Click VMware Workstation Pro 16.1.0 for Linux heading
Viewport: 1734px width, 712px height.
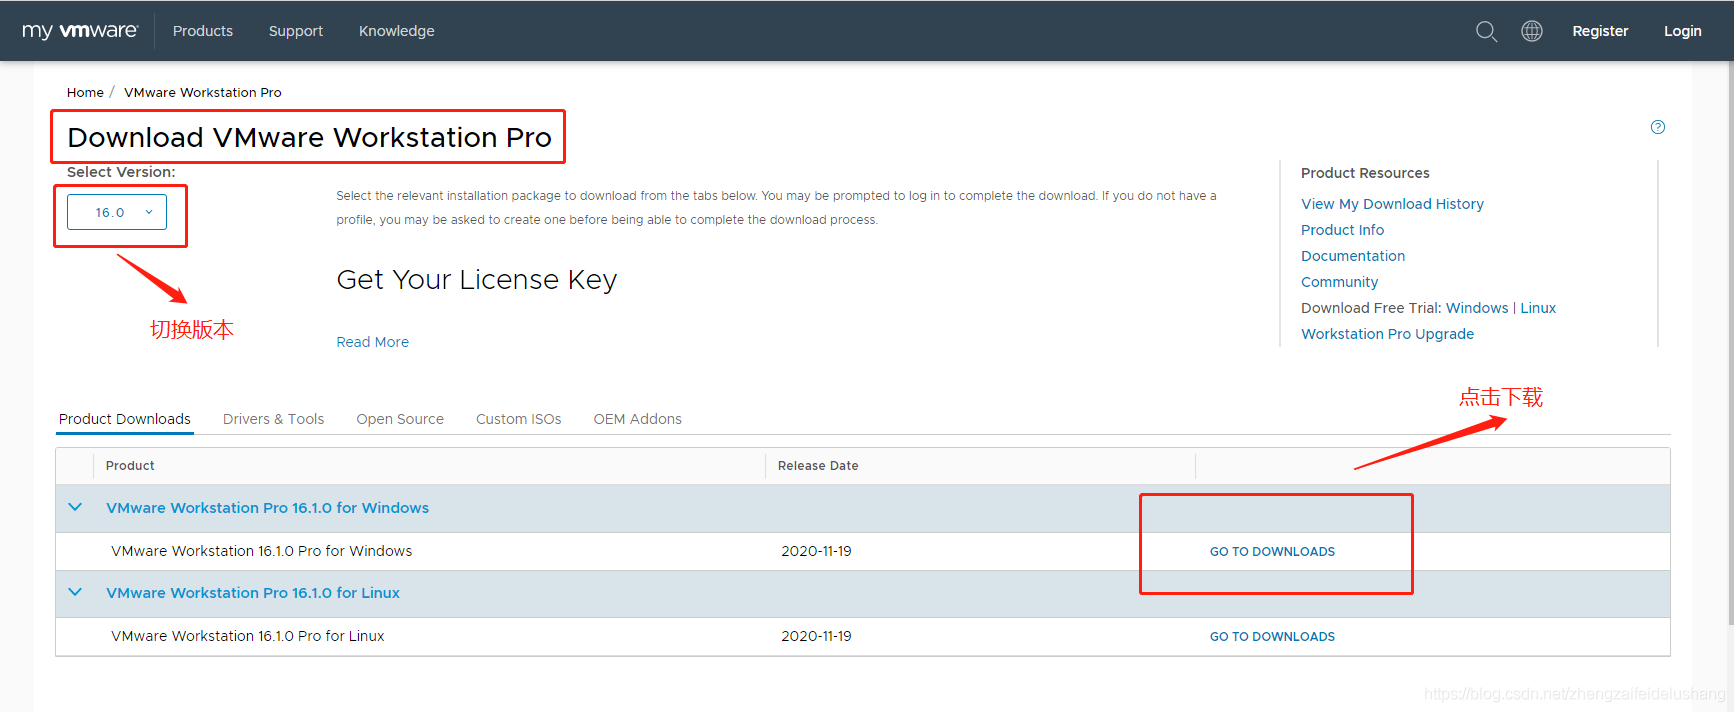(x=253, y=593)
